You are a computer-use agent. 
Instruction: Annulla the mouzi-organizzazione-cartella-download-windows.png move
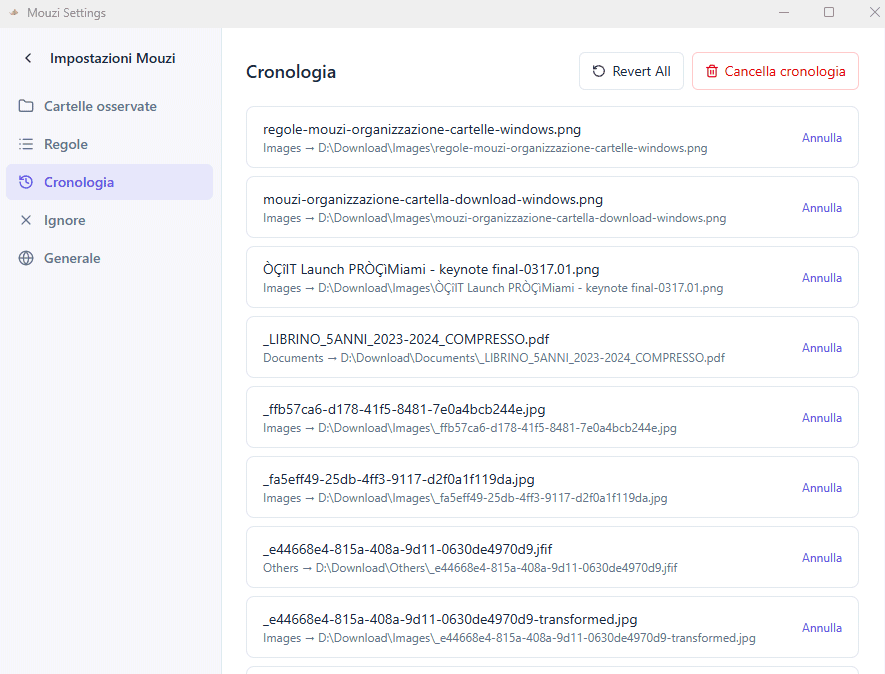(822, 208)
